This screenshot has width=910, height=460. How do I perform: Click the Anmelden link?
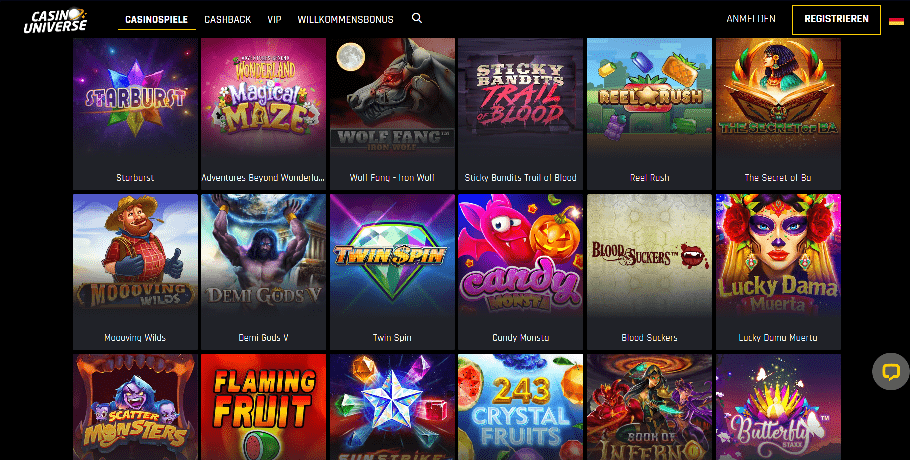tap(751, 19)
